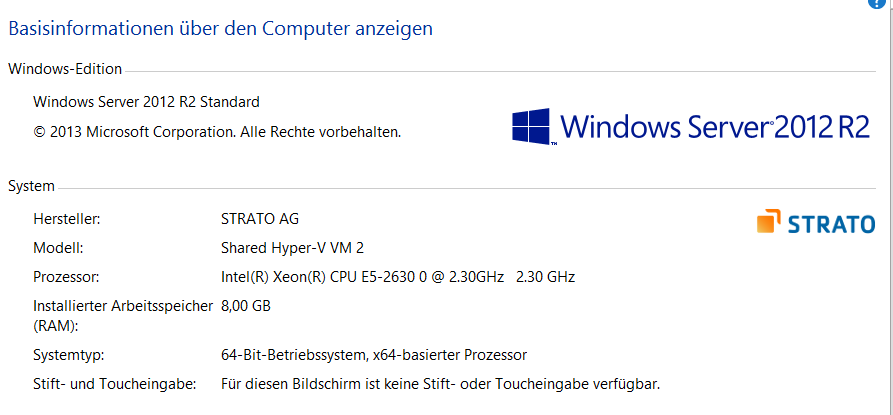Viewport: 893px width, 415px height.
Task: Select the 8,00 GB memory value
Action: [246, 306]
